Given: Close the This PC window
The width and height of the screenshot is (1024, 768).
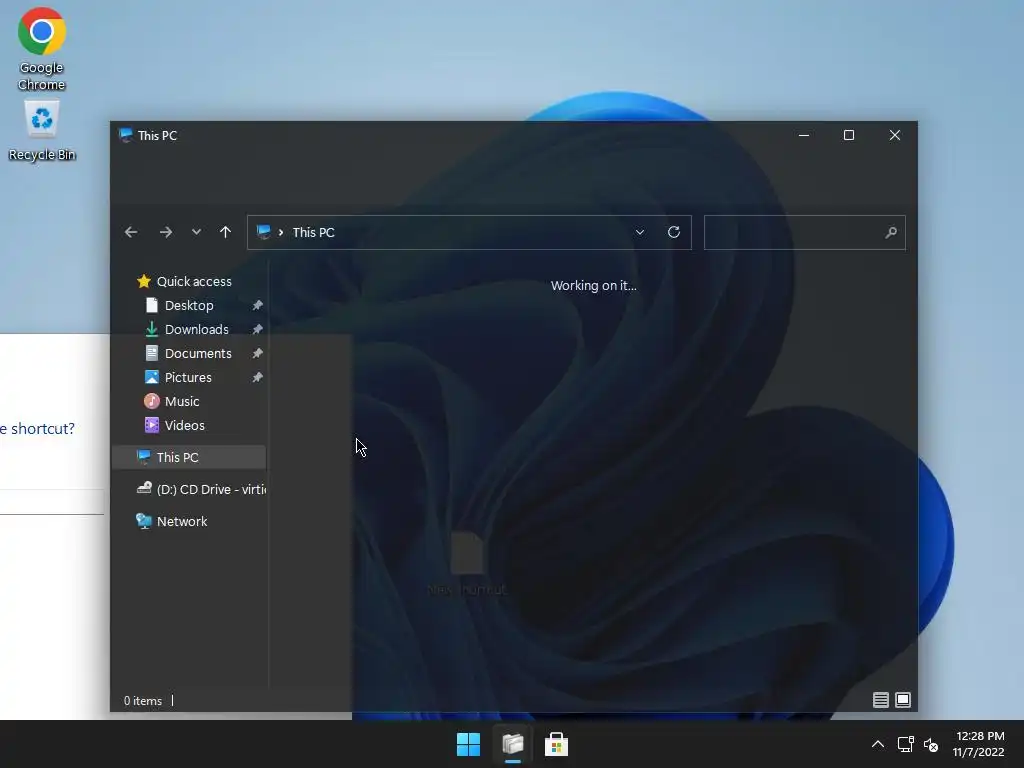Looking at the screenshot, I should pyautogui.click(x=895, y=135).
